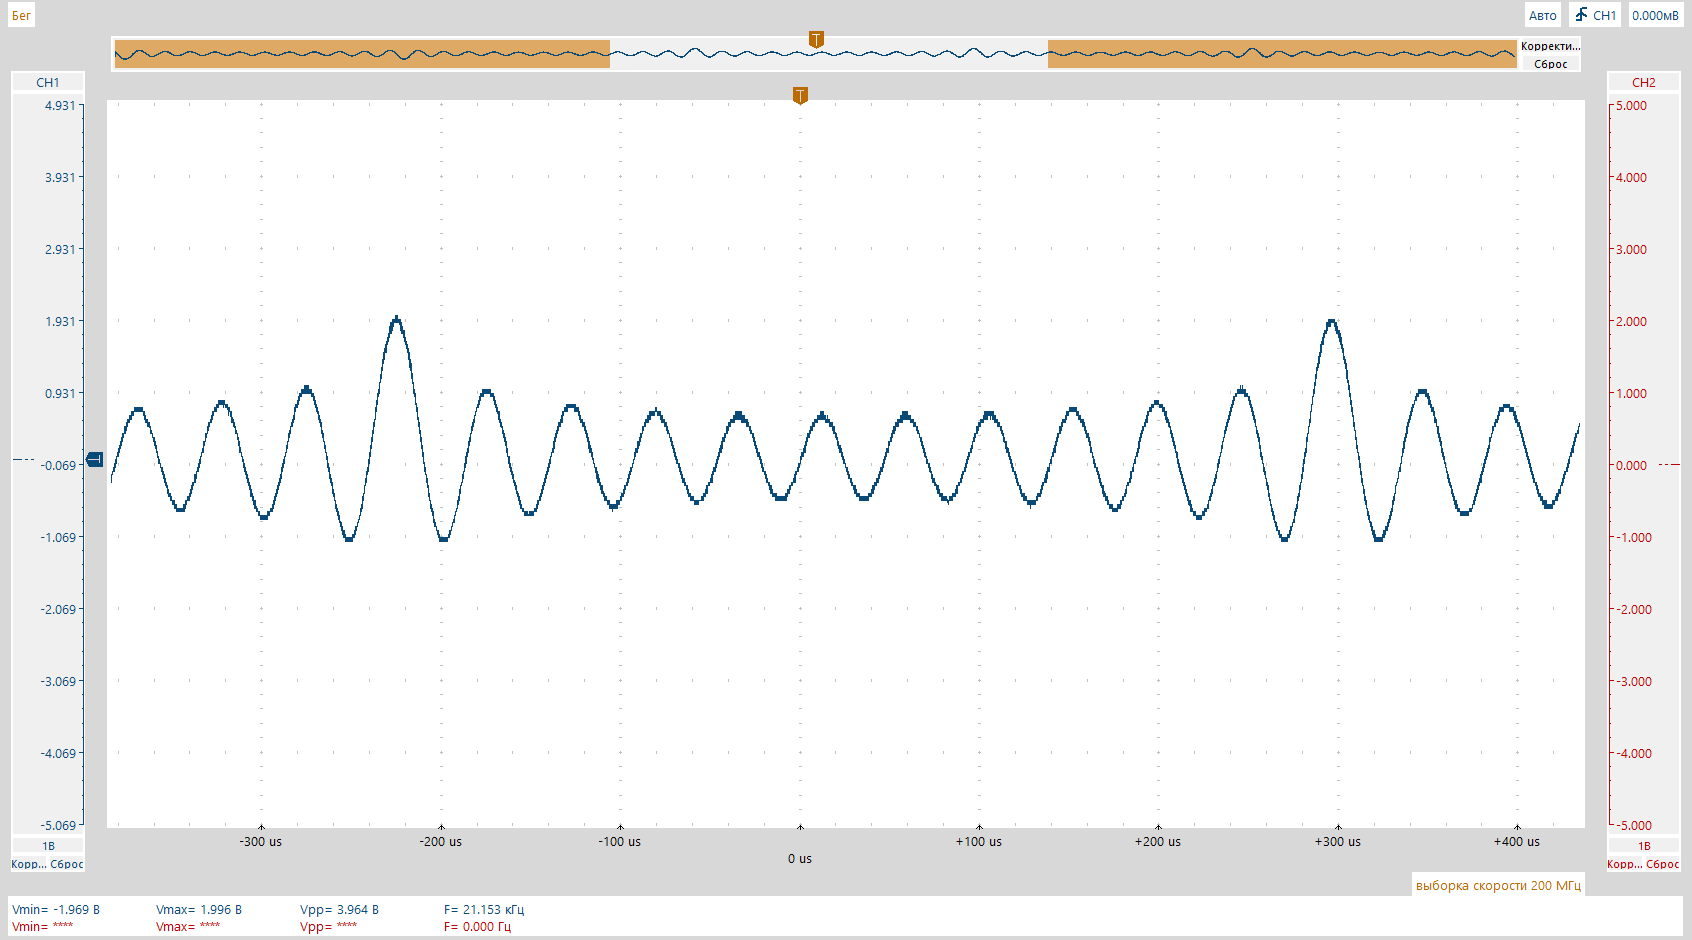Click the red Vmax= **** CH2 measurement

tap(188, 926)
